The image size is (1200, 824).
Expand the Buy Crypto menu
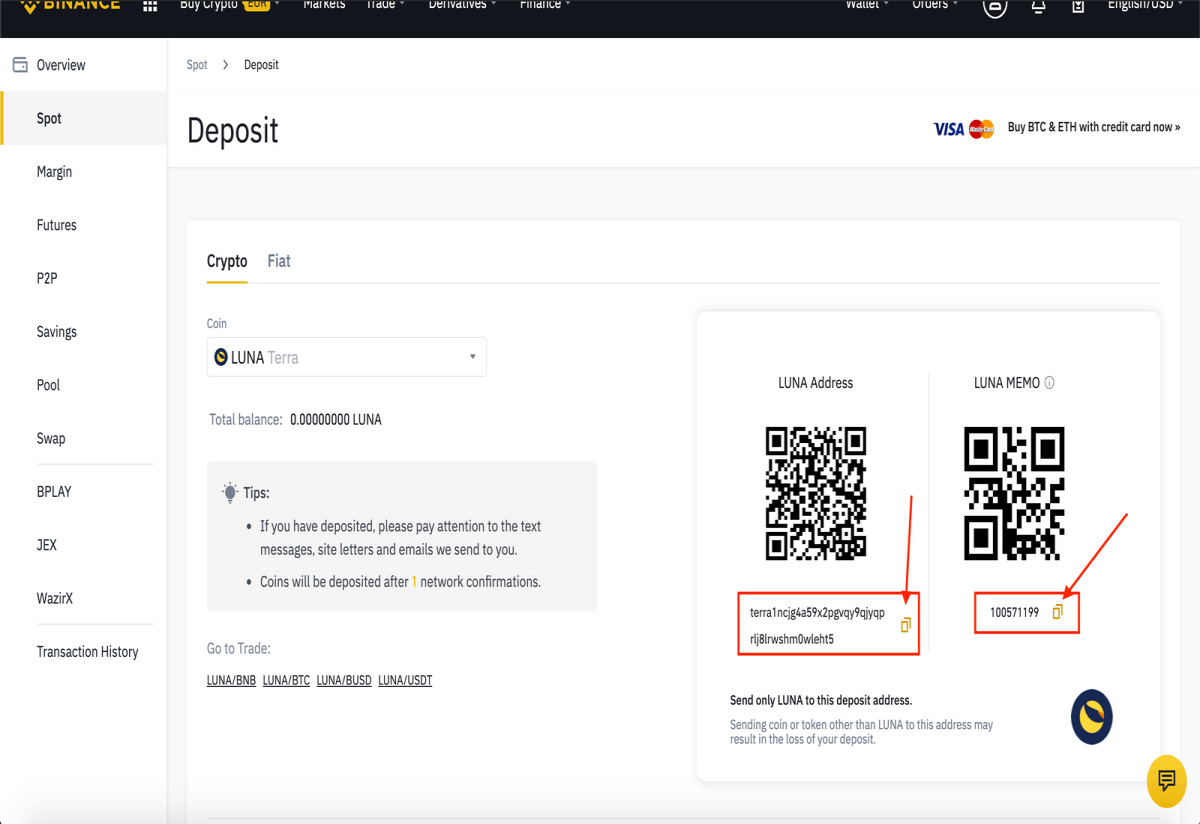(x=229, y=5)
